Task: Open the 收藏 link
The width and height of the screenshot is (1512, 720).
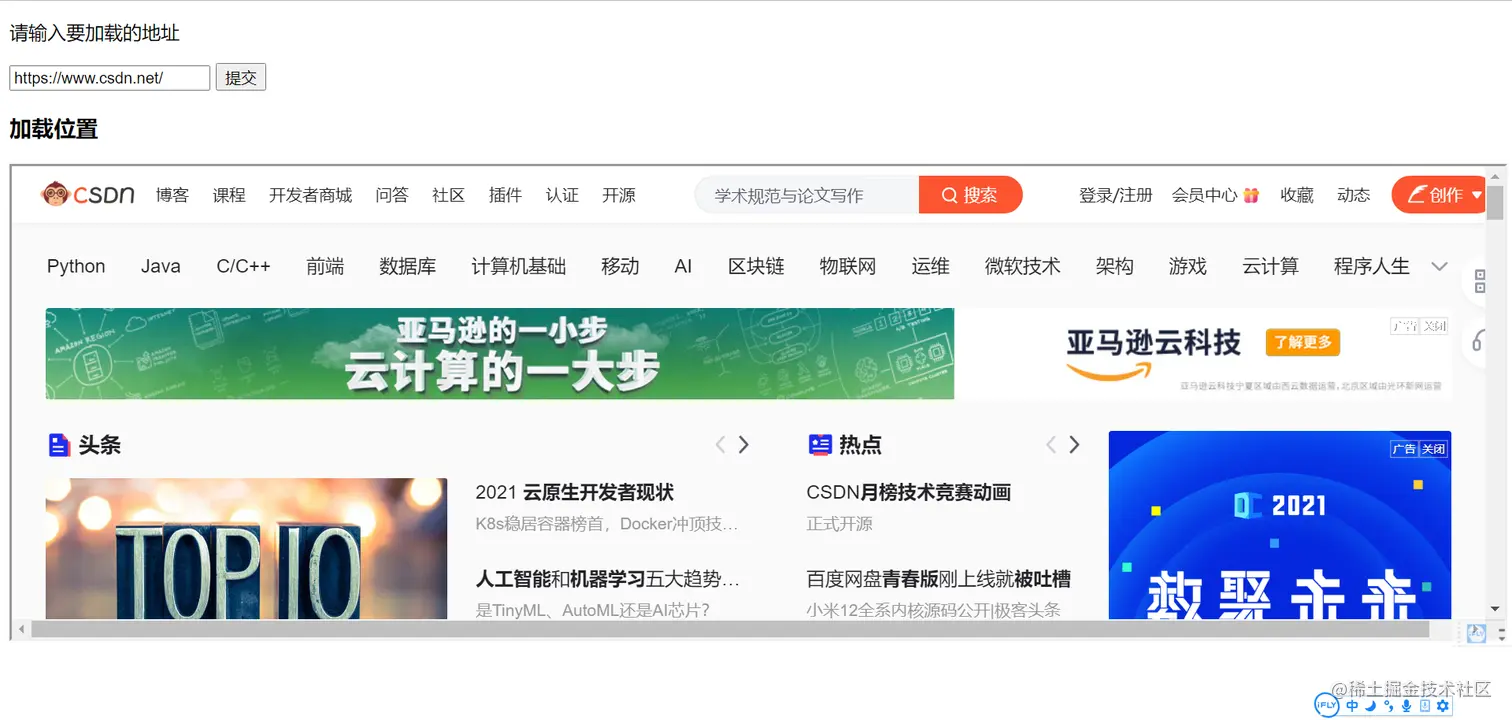Action: coord(1297,195)
